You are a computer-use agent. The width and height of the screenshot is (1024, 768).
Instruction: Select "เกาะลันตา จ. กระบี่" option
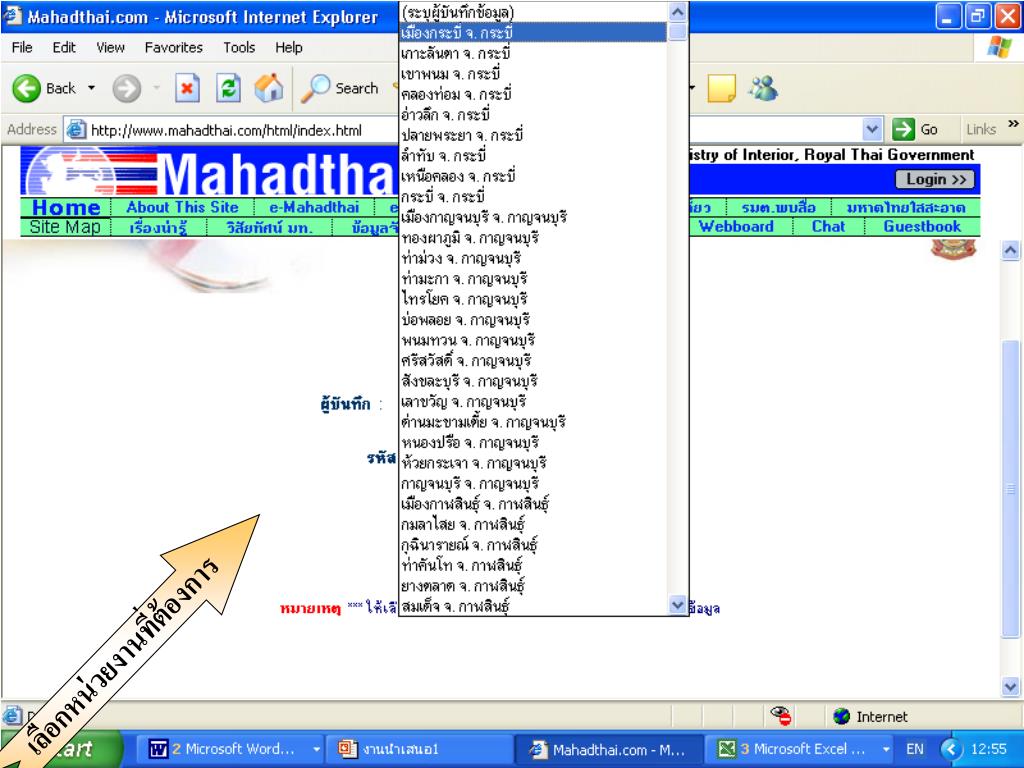pos(534,53)
